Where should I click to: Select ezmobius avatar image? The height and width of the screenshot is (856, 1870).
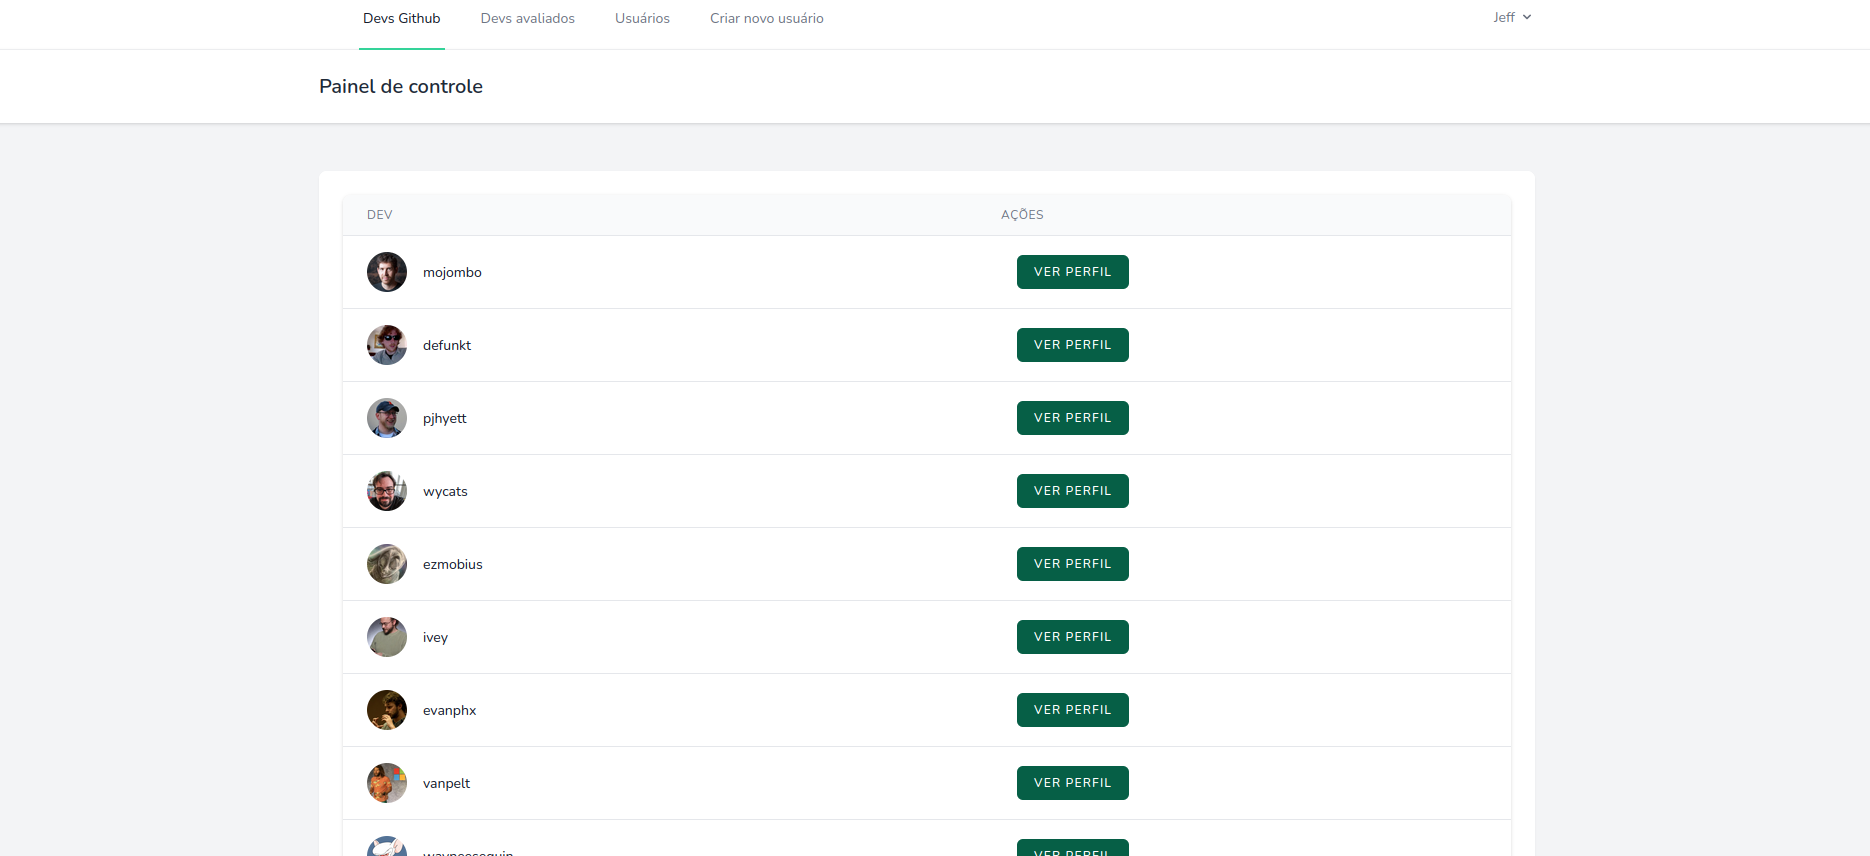tap(387, 564)
